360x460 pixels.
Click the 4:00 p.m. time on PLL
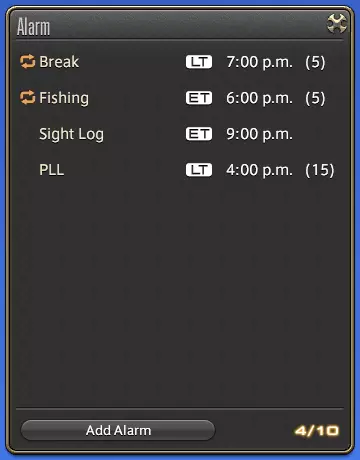pos(259,170)
